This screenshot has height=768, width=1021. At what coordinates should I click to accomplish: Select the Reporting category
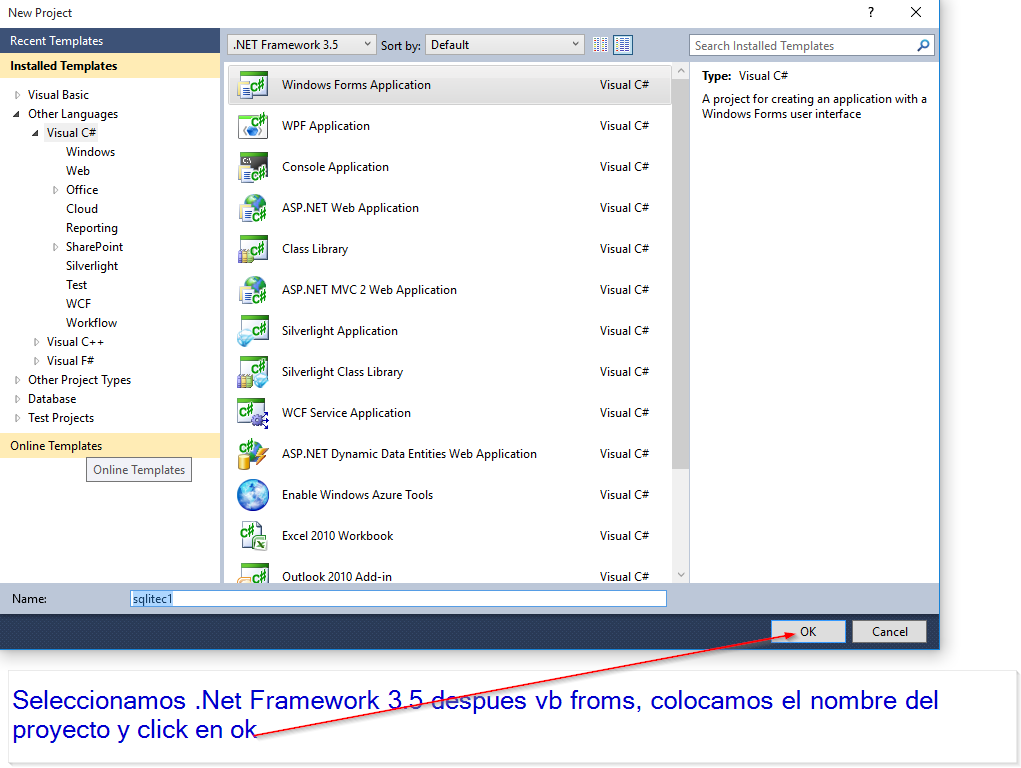(92, 228)
